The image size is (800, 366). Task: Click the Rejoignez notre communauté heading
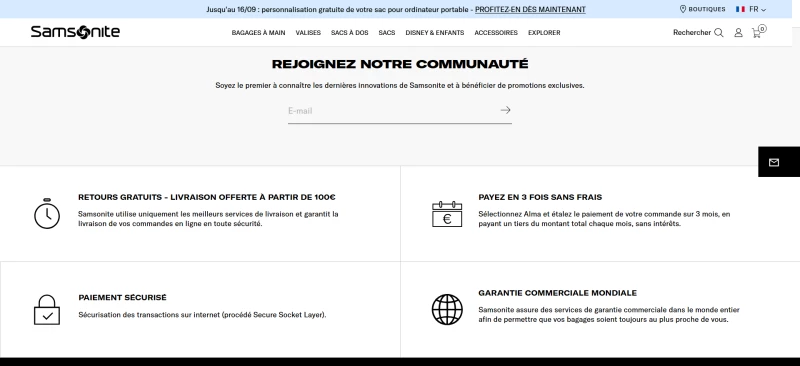tap(400, 64)
